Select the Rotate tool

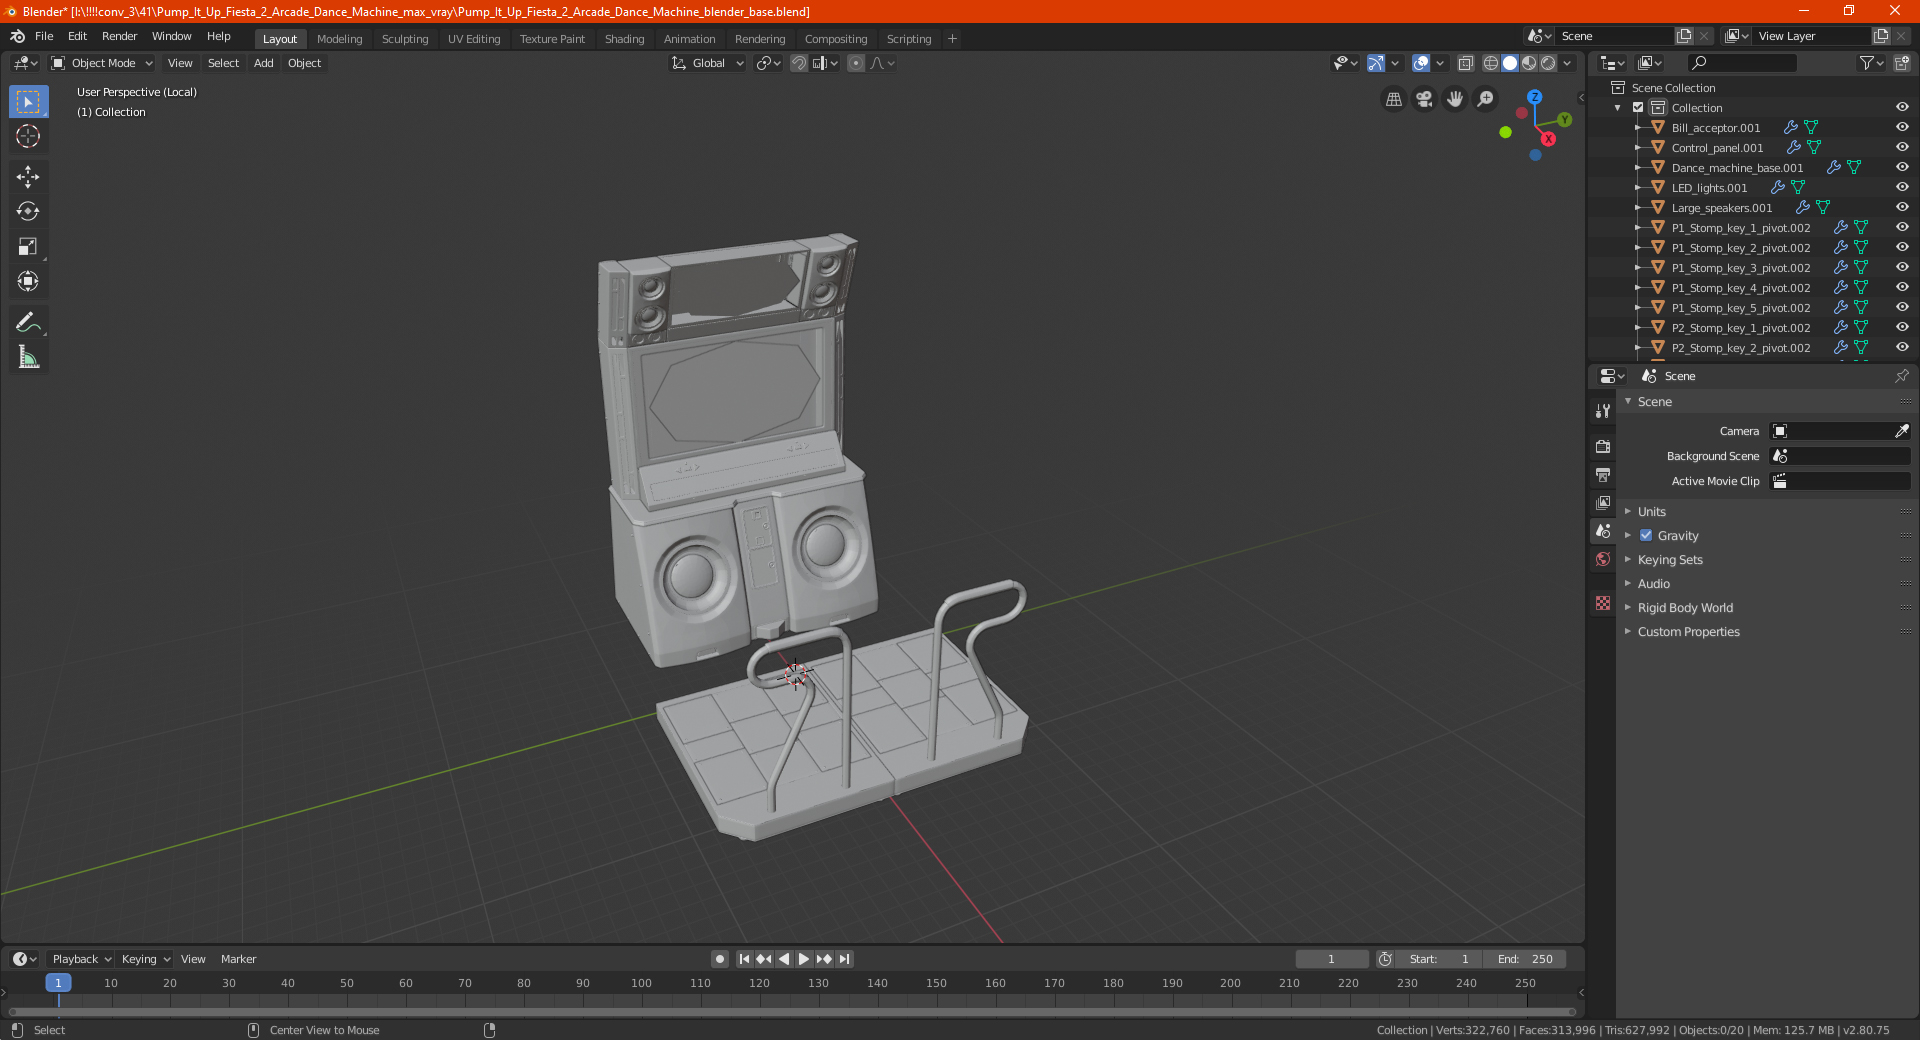click(28, 212)
